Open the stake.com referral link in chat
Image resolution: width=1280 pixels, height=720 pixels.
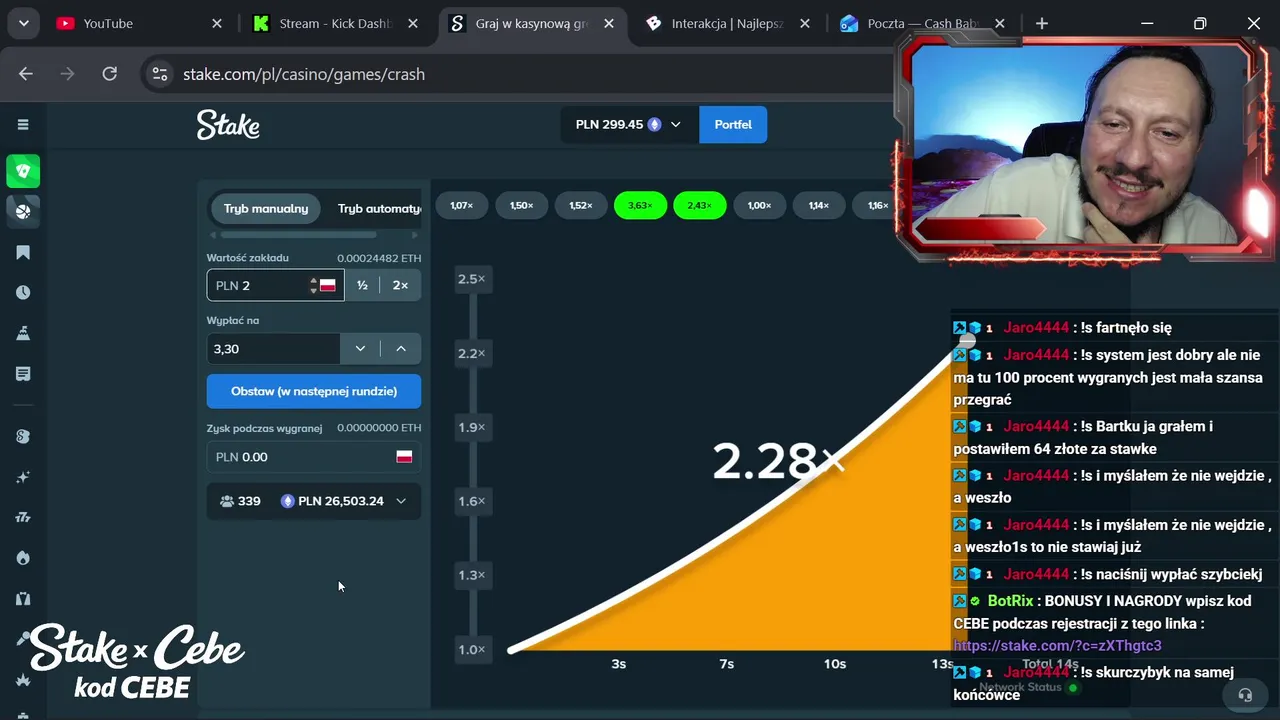[1057, 646]
